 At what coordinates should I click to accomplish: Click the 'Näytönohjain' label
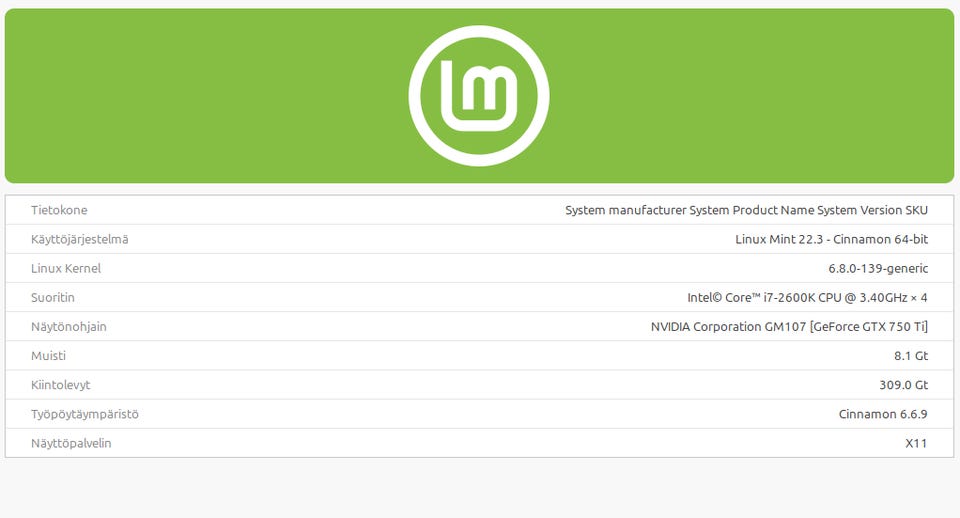coord(69,326)
